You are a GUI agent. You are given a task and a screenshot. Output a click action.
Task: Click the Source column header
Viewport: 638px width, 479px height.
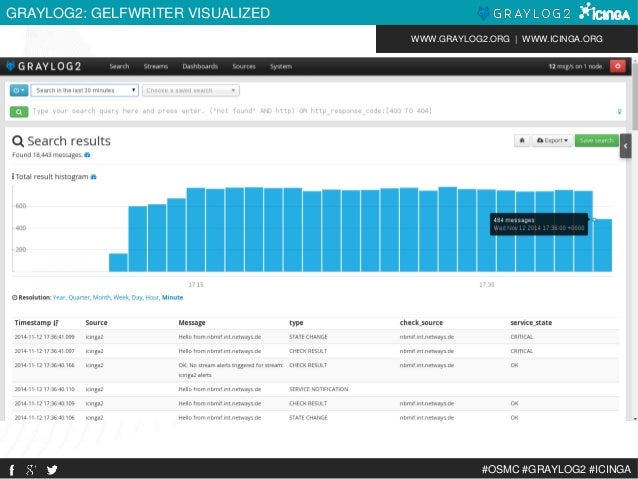point(96,323)
